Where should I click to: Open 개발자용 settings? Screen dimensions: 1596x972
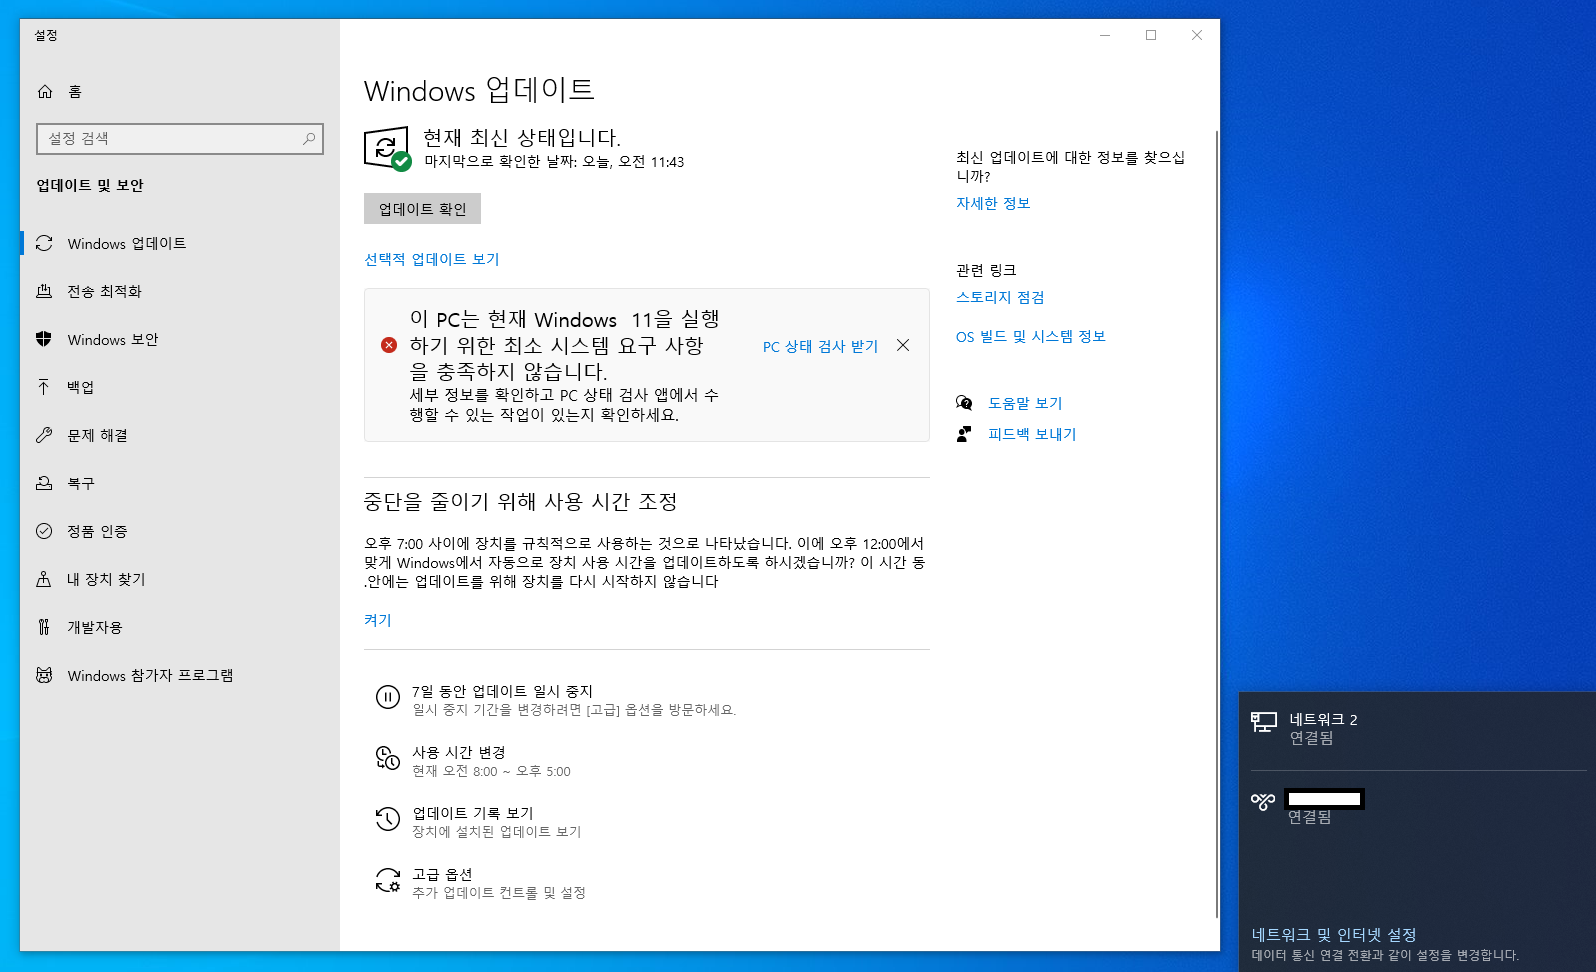180,627
